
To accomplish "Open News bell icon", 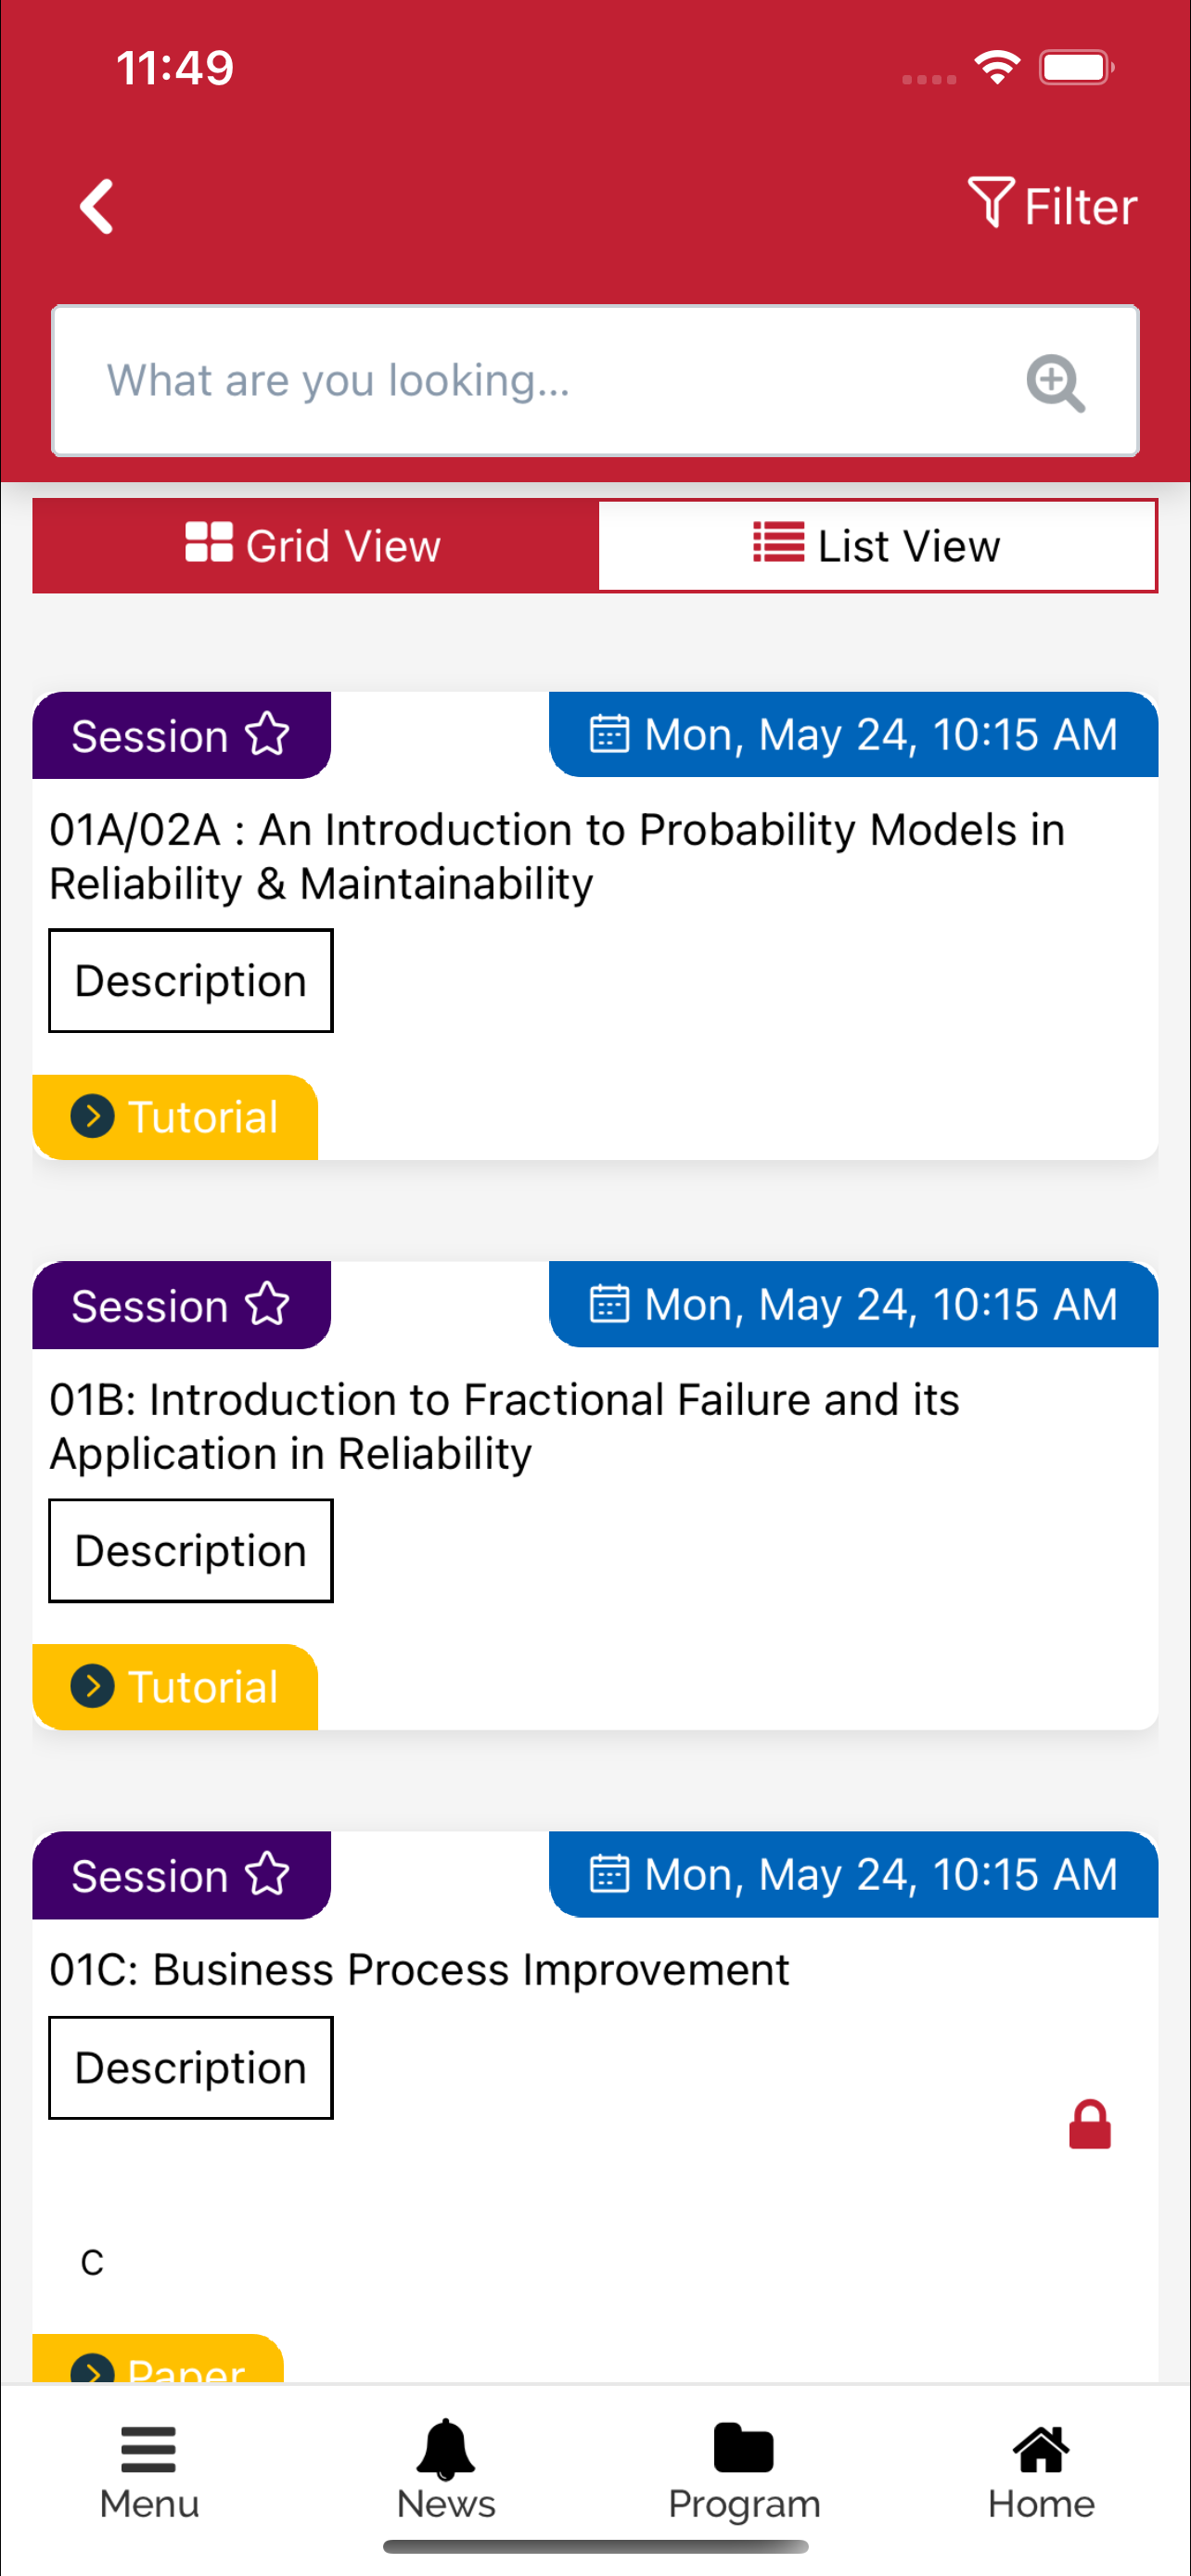I will (x=445, y=2449).
